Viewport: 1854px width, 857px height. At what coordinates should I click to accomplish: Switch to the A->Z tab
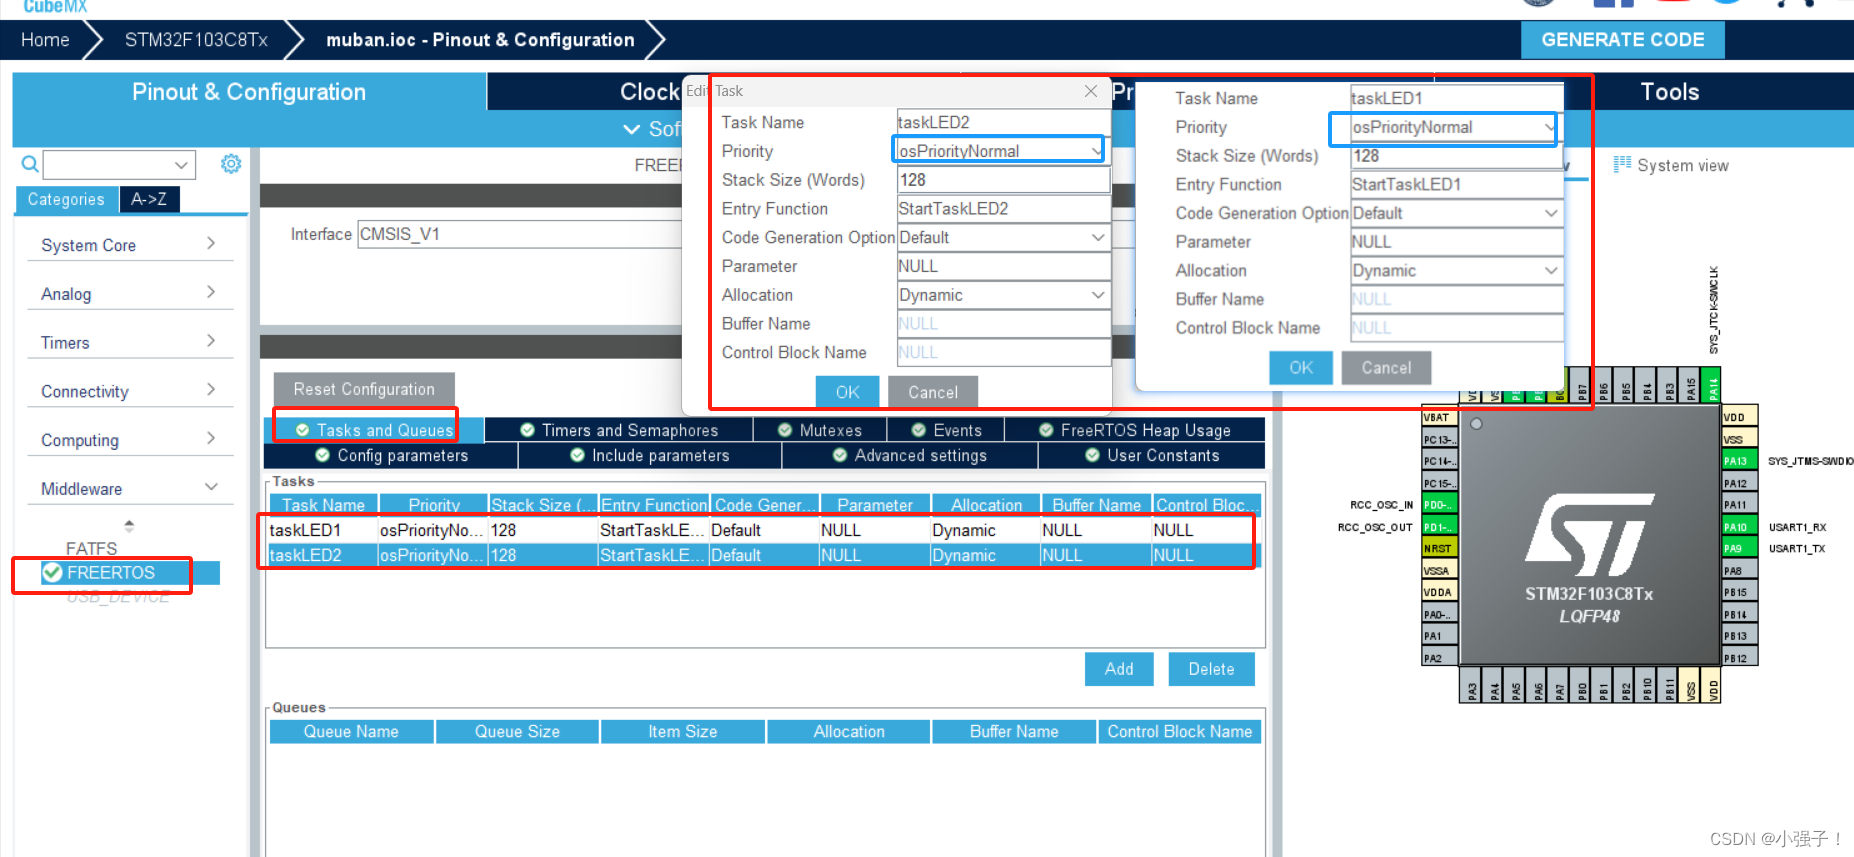[x=149, y=199]
